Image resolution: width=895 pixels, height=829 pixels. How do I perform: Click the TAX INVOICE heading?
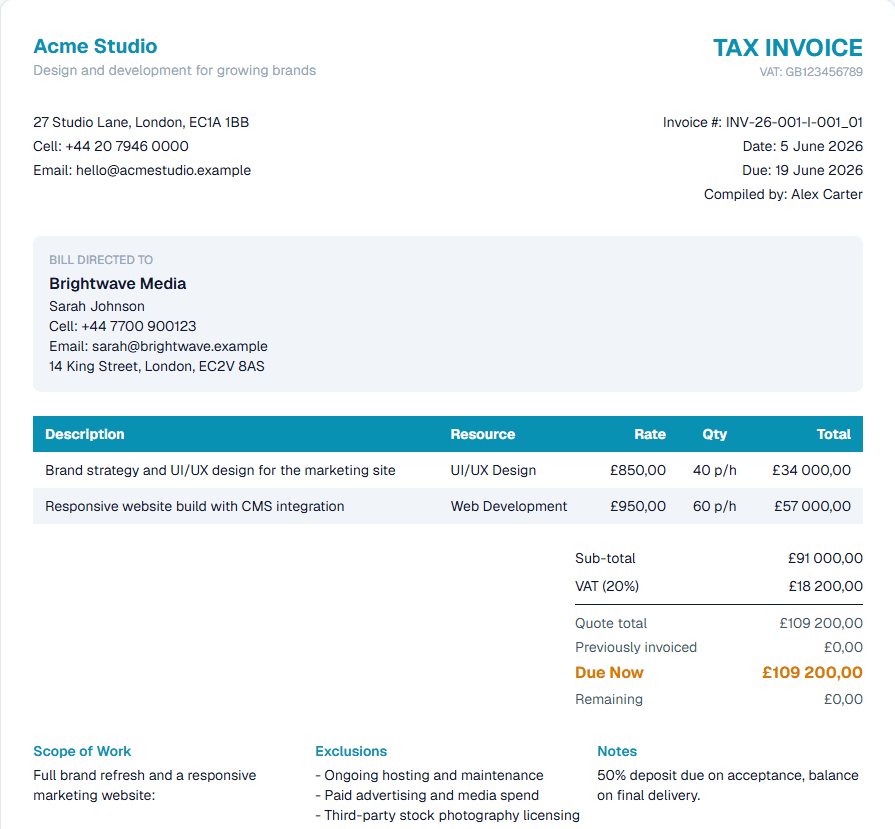788,48
